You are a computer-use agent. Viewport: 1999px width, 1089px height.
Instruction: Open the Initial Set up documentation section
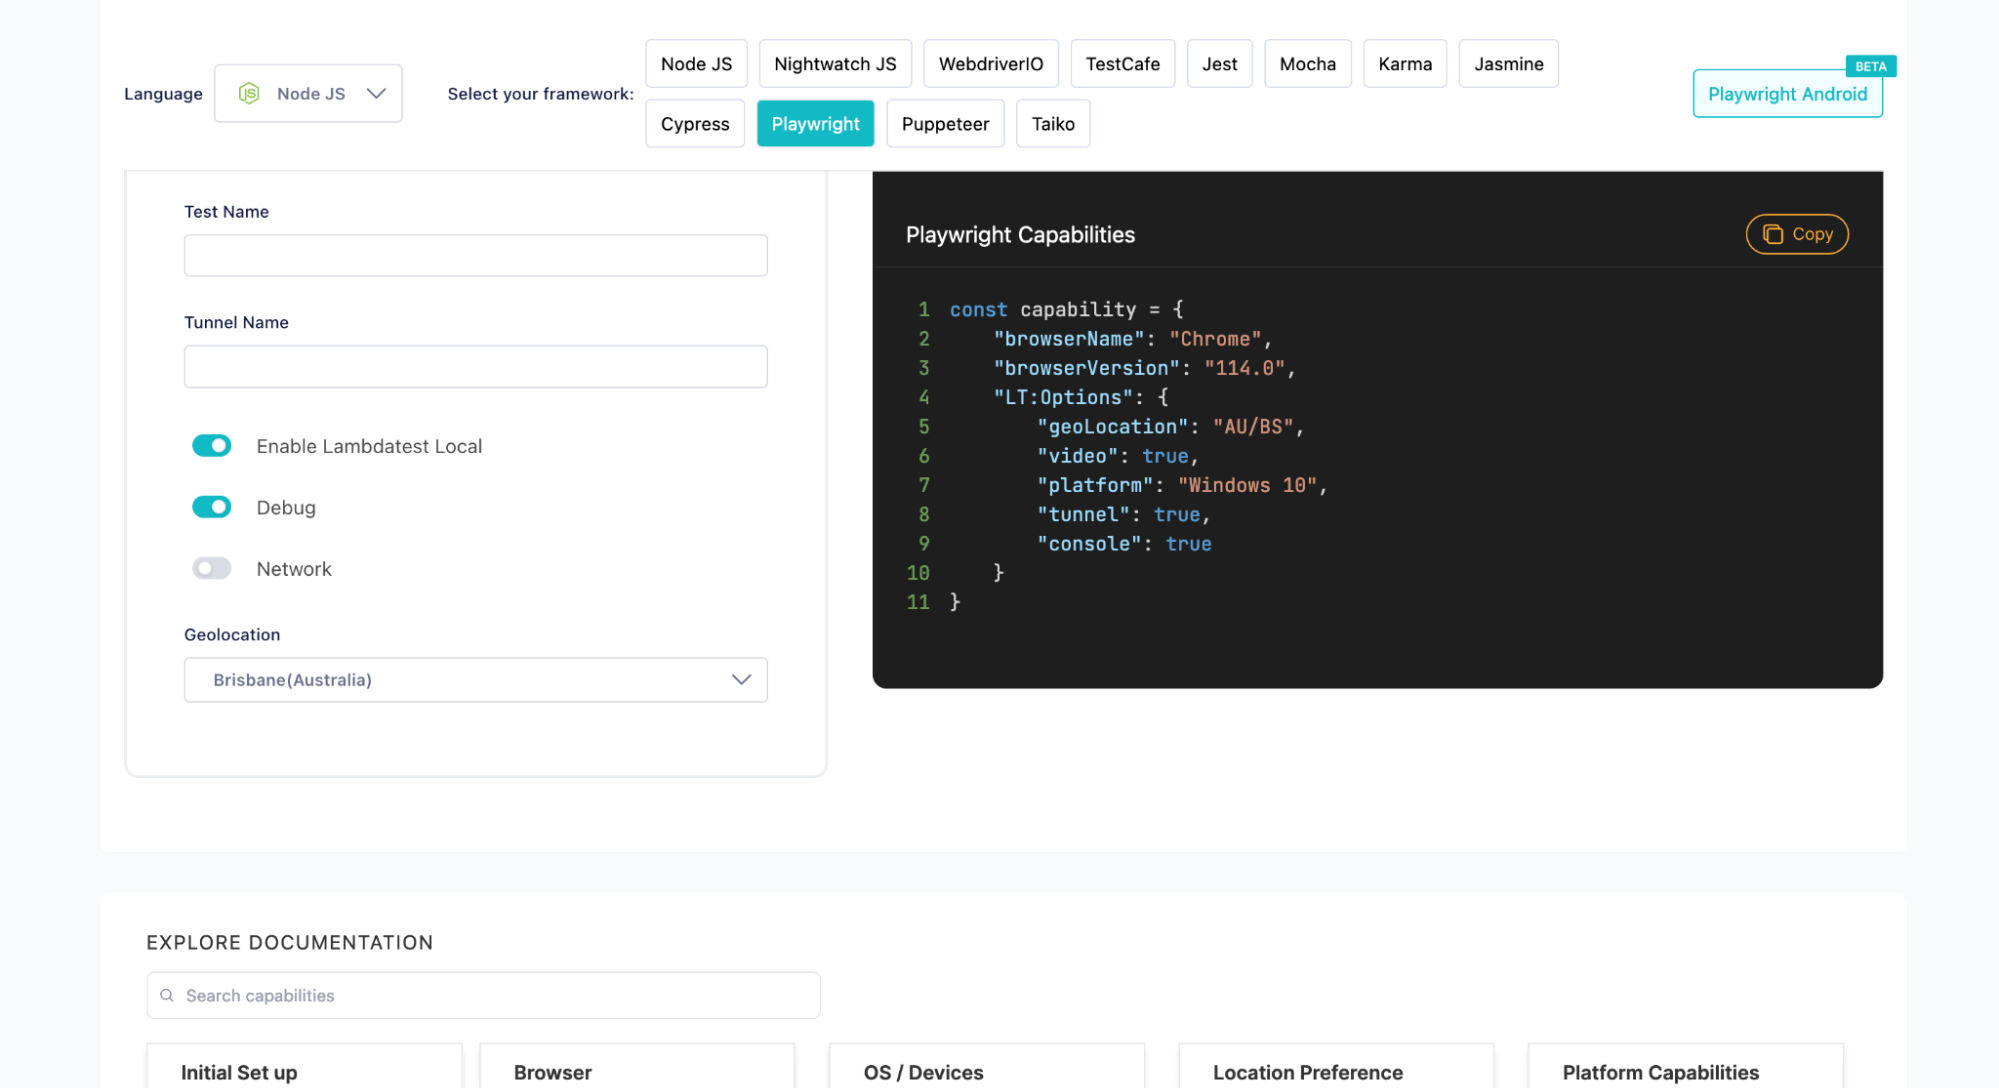click(240, 1072)
